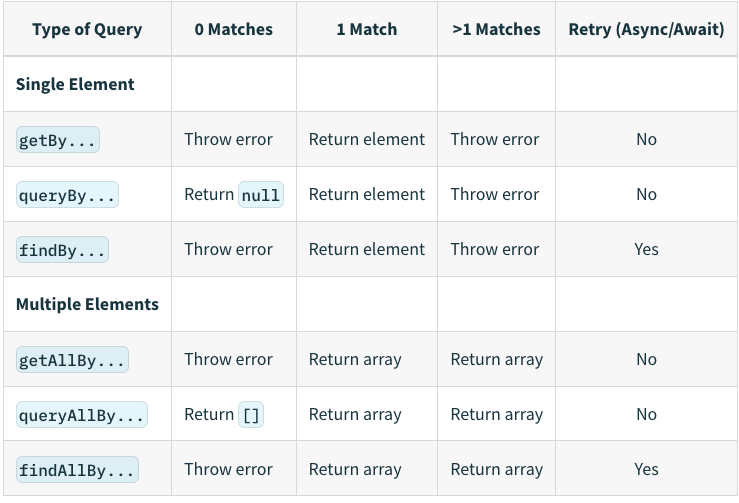Image resolution: width=739 pixels, height=503 pixels.
Task: Click the getBy... code label
Action: [57, 140]
